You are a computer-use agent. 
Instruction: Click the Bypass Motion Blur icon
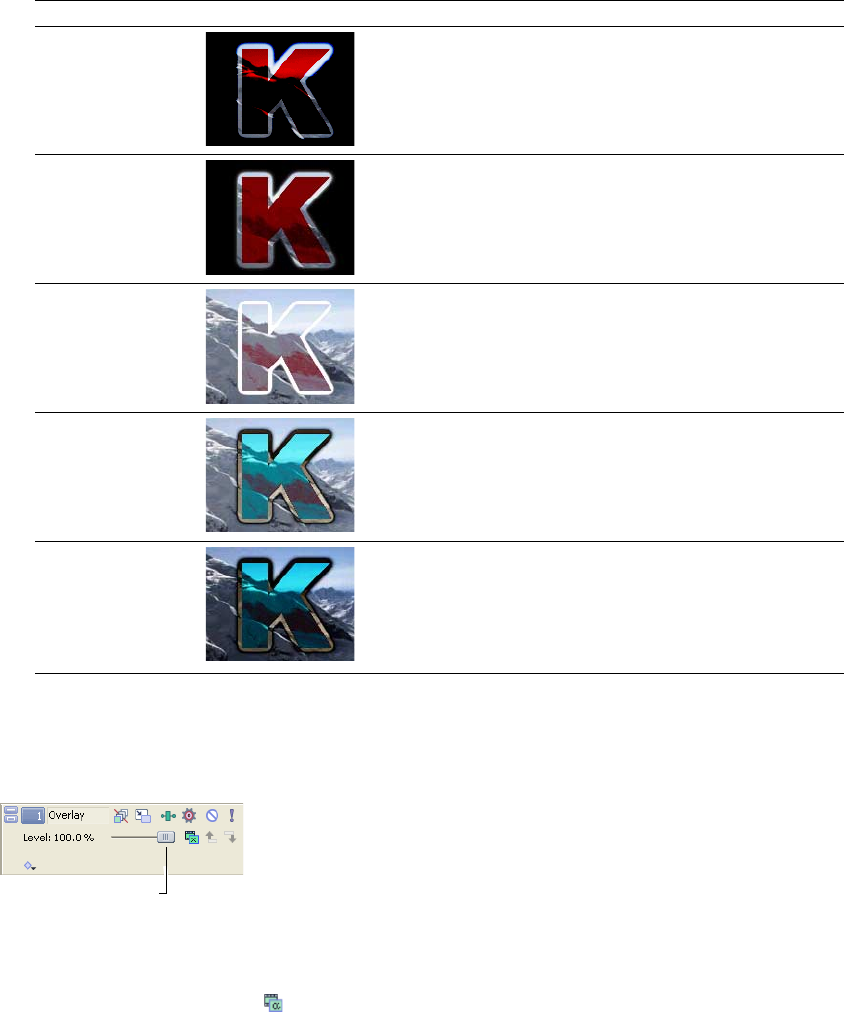[x=121, y=816]
